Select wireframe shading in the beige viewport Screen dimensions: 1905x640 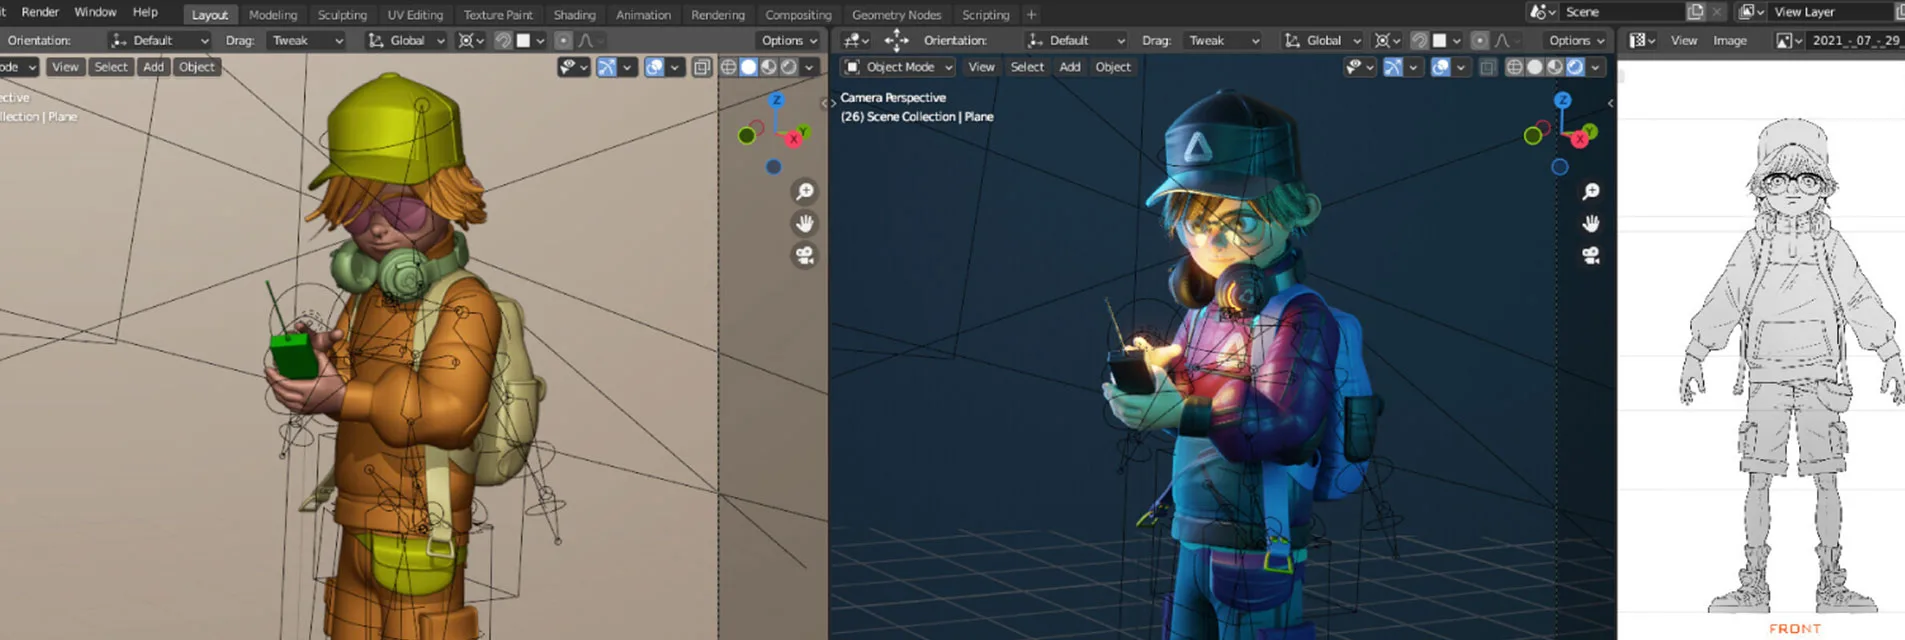(x=729, y=67)
